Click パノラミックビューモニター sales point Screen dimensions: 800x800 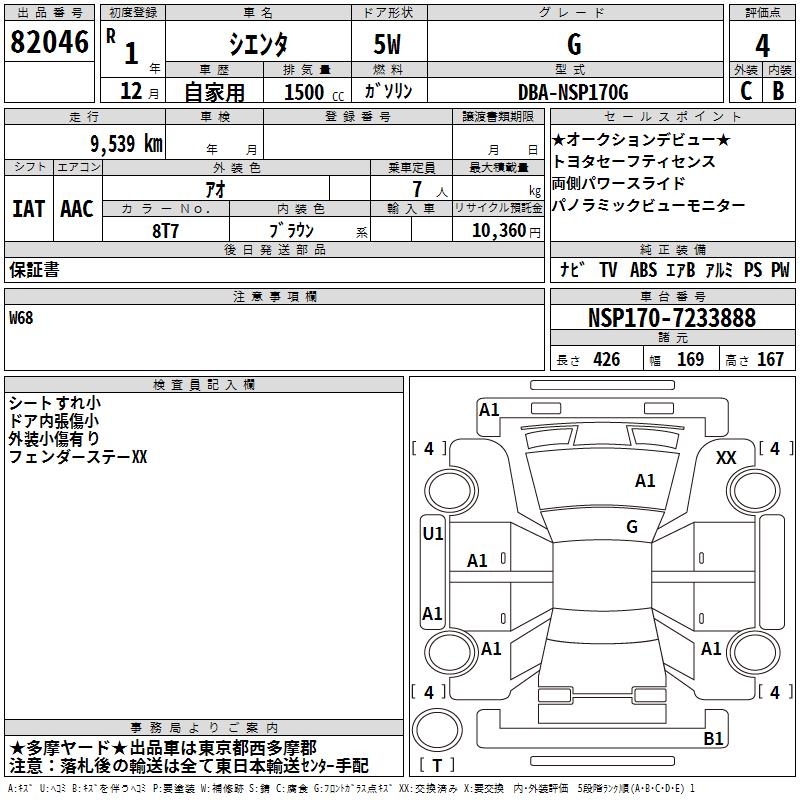pos(648,205)
